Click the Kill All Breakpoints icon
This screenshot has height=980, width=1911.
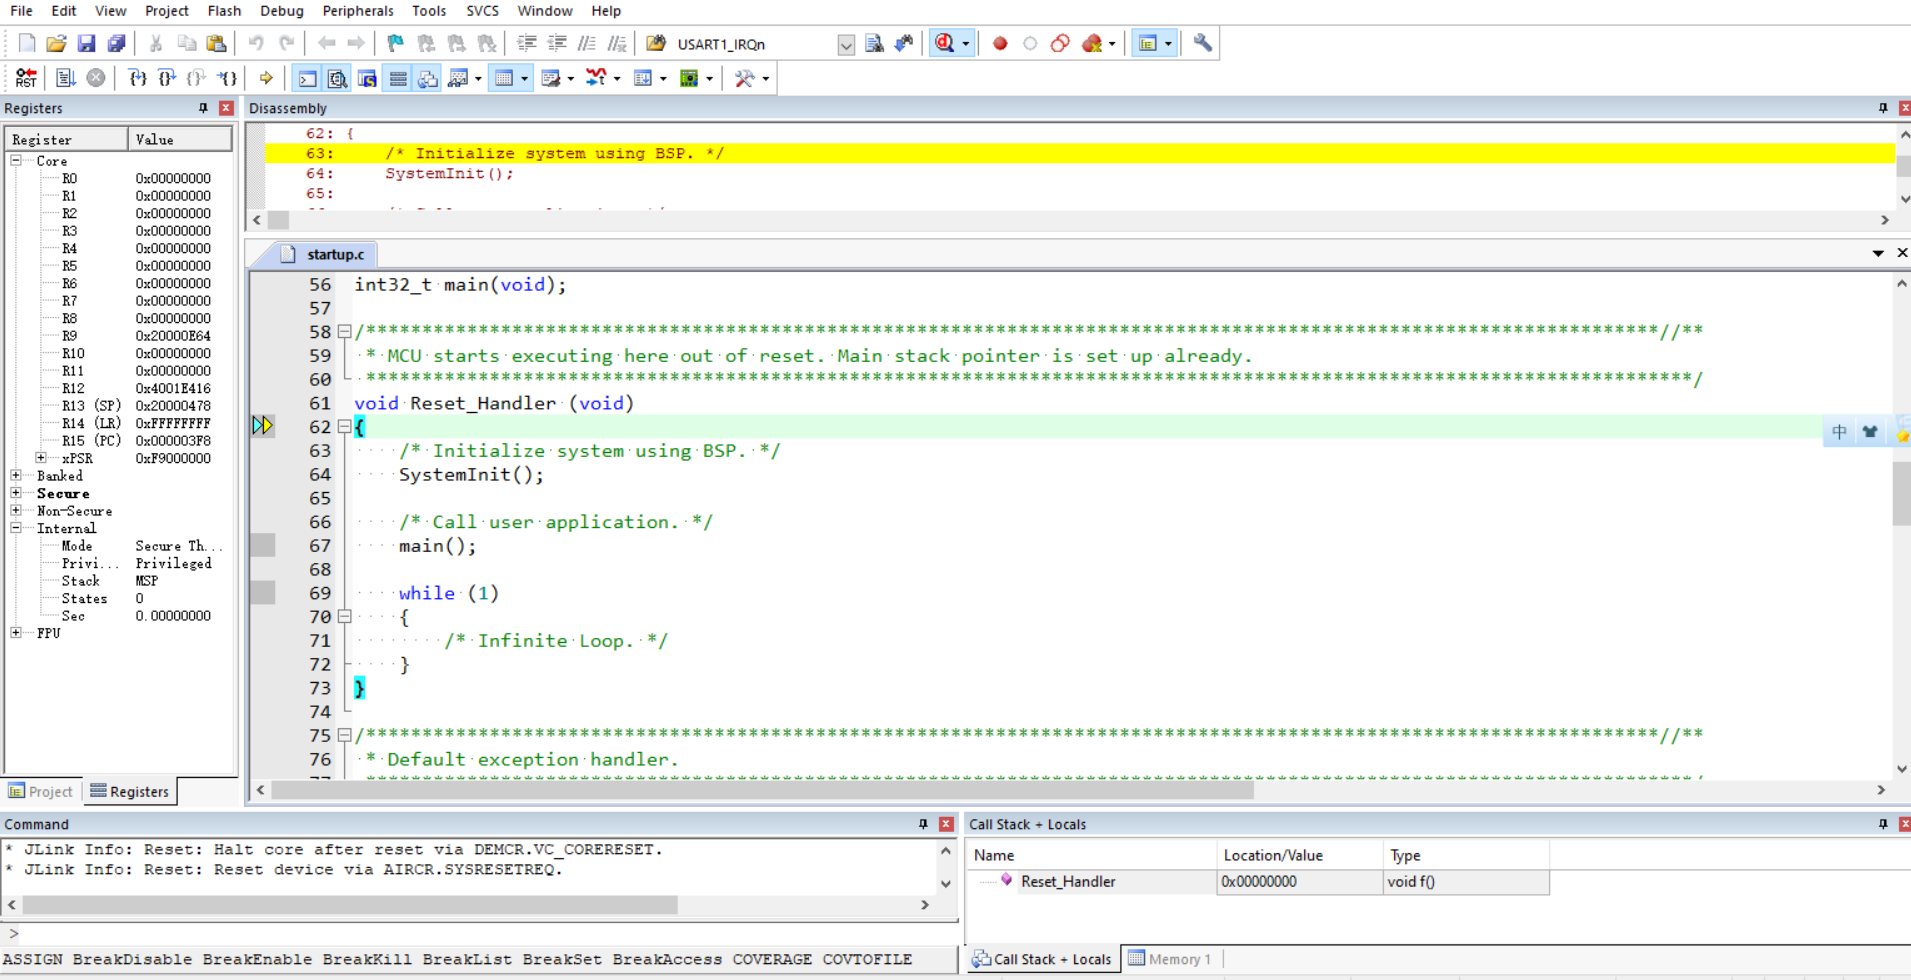pyautogui.click(x=1092, y=43)
